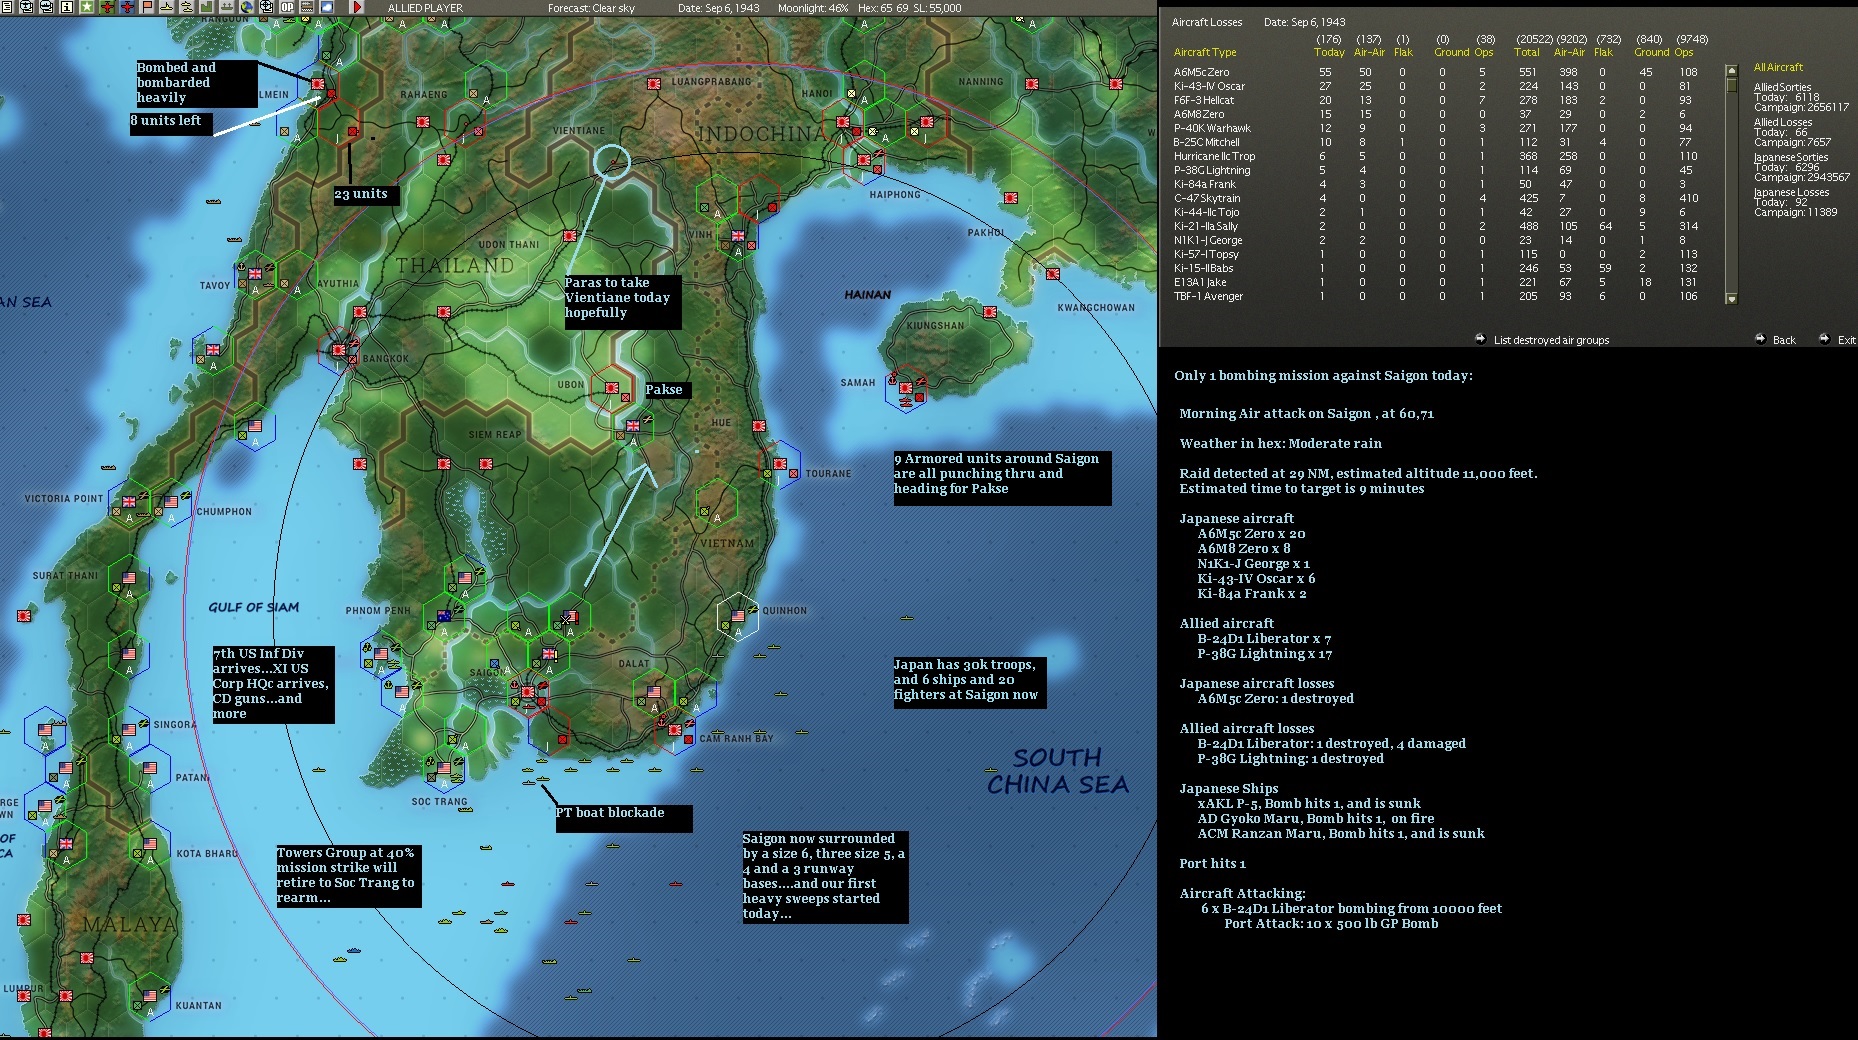Click the BANGKOK label on the map
1858x1040 pixels.
click(x=386, y=358)
